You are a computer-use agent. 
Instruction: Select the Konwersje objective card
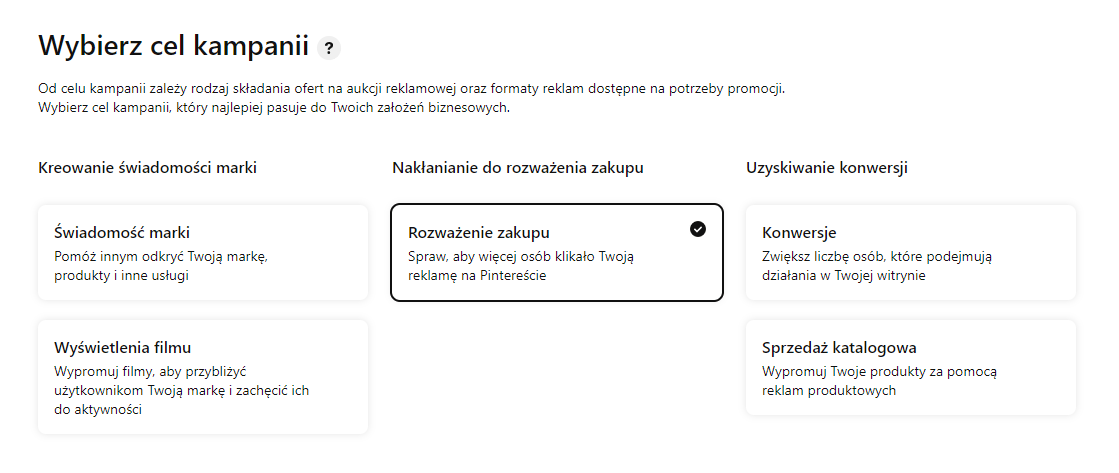tap(910, 252)
